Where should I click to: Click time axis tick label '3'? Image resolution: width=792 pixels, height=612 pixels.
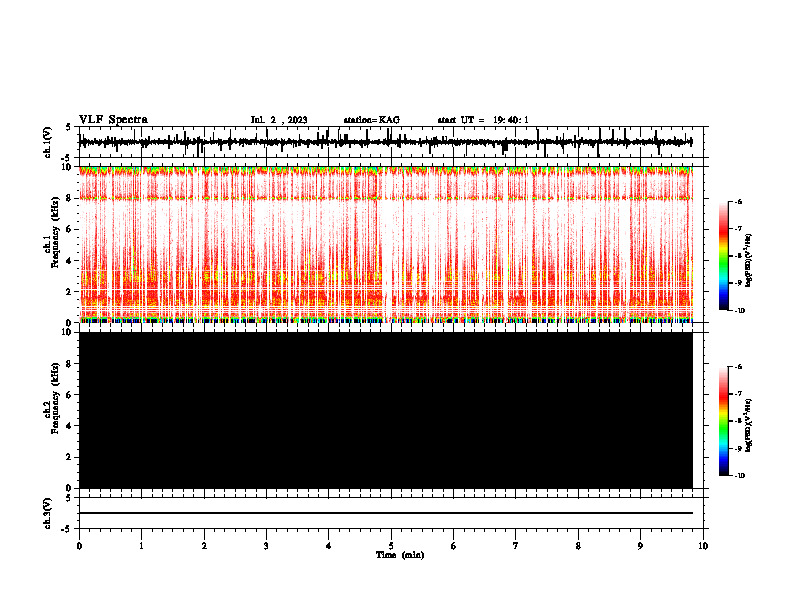[266, 546]
